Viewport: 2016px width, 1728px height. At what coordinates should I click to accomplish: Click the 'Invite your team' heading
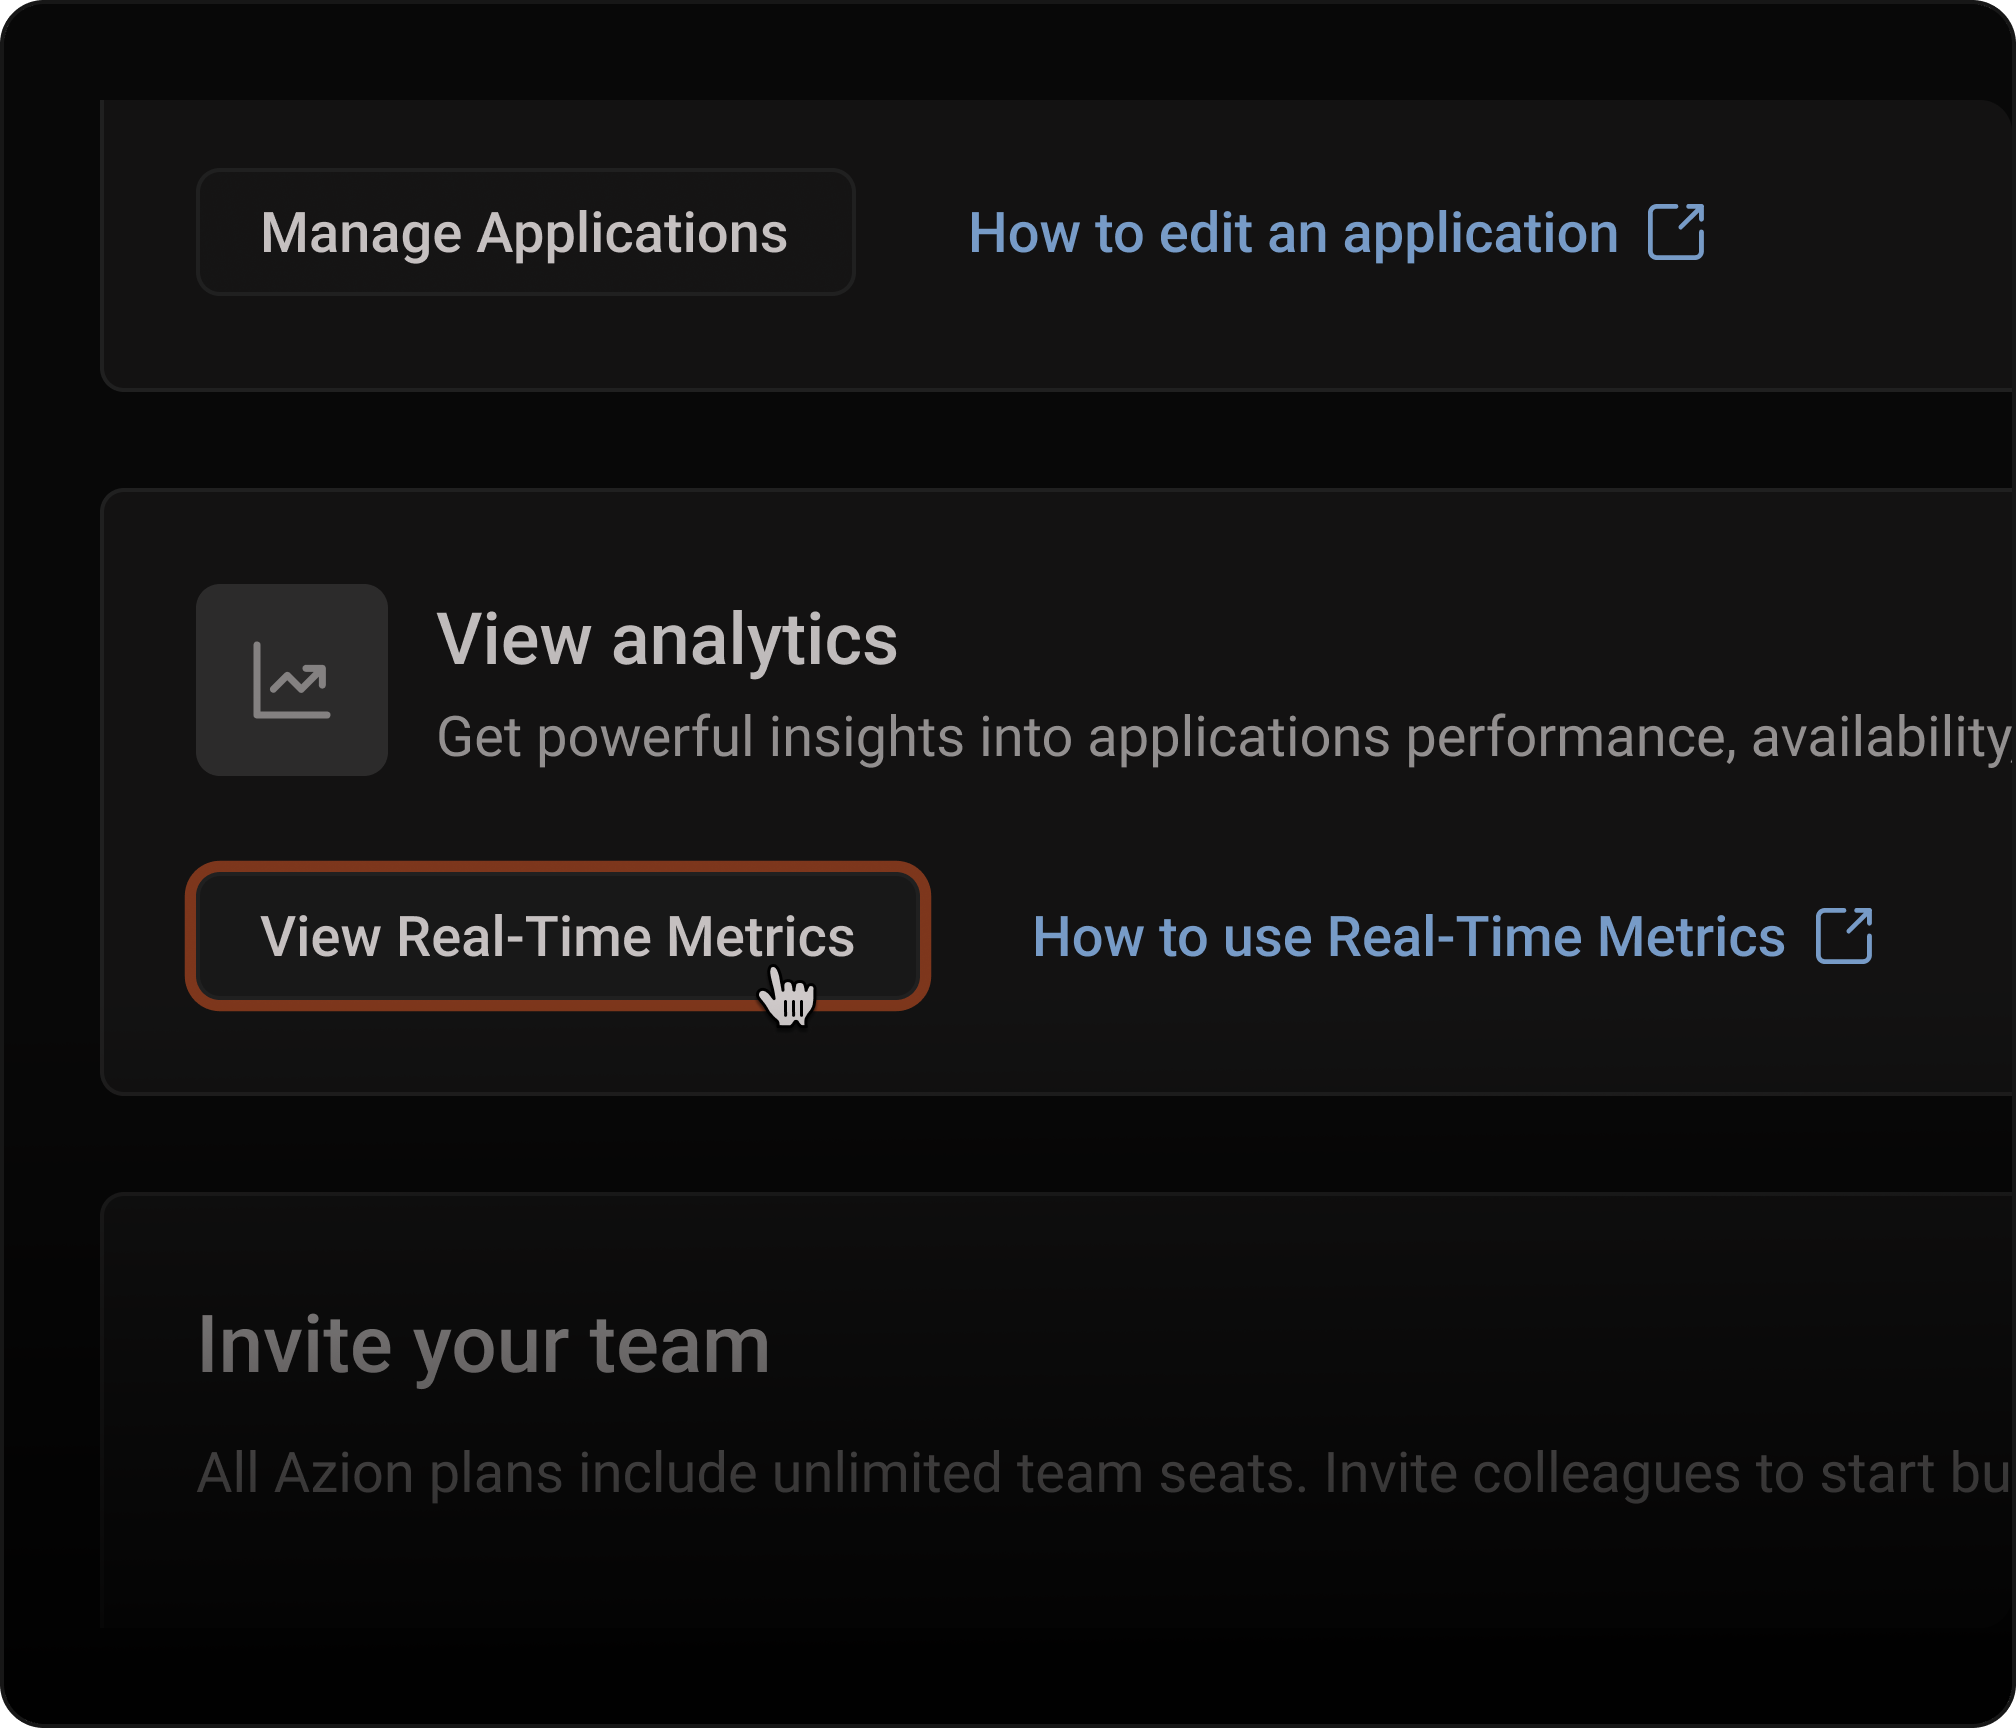coord(483,1344)
